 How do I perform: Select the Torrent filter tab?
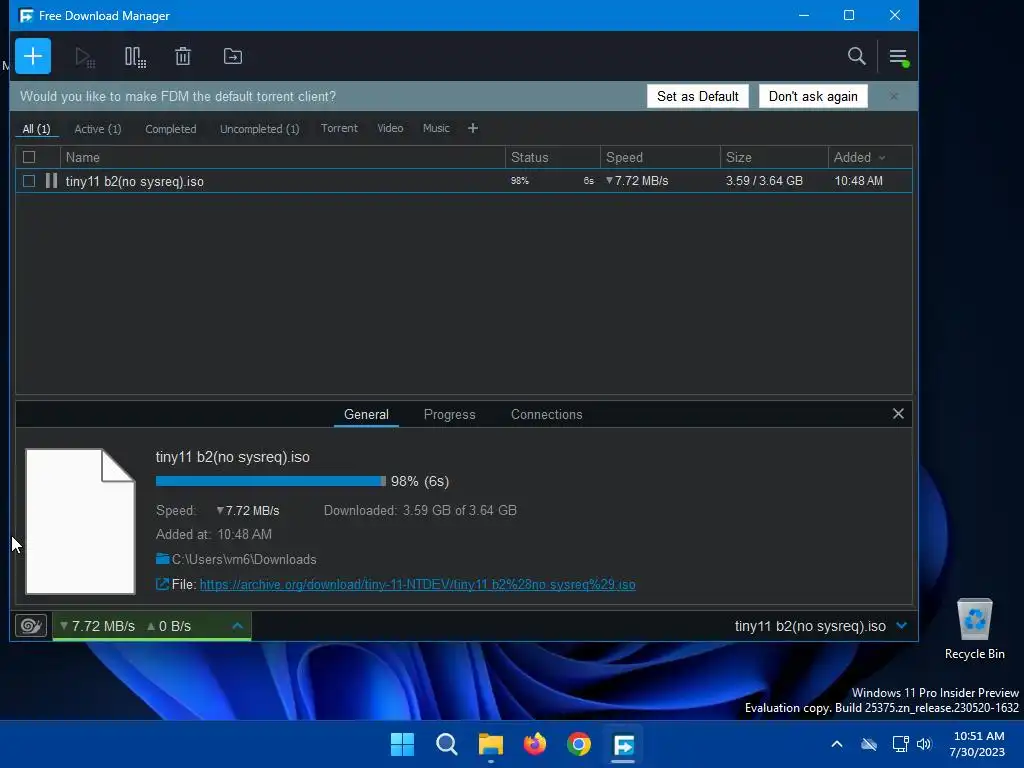coord(339,128)
